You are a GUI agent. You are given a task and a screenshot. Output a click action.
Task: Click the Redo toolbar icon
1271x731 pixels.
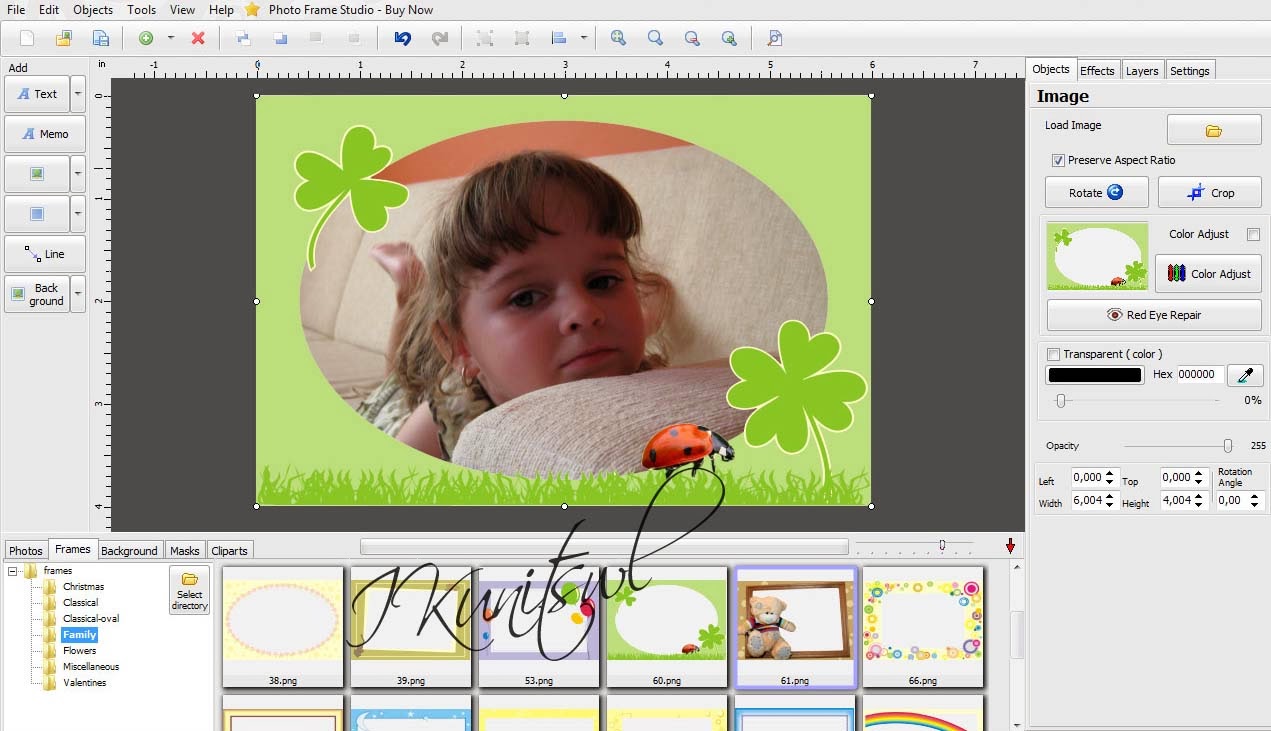click(x=440, y=38)
